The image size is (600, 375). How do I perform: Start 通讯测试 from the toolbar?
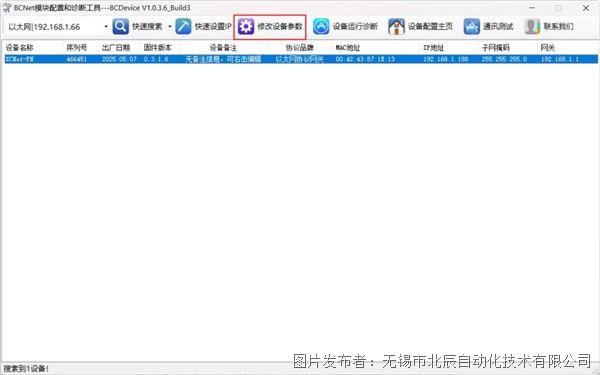pyautogui.click(x=488, y=26)
